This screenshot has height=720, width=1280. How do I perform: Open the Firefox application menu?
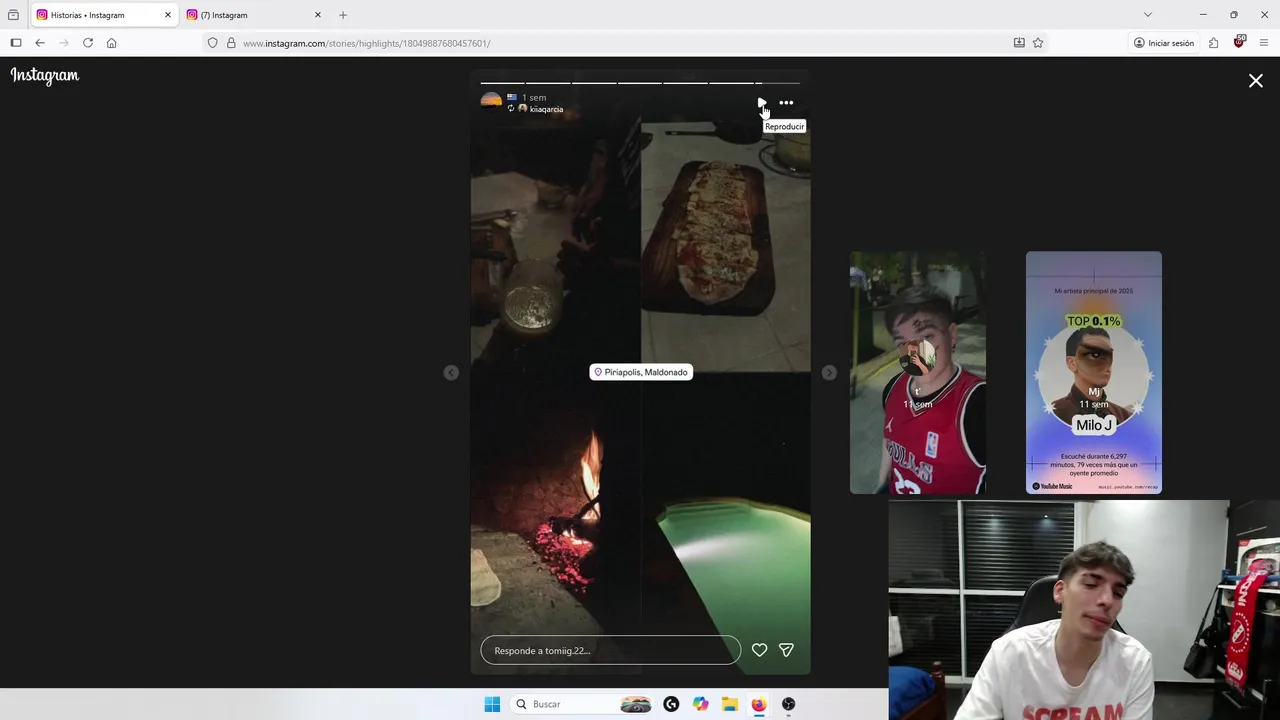pyautogui.click(x=1264, y=43)
